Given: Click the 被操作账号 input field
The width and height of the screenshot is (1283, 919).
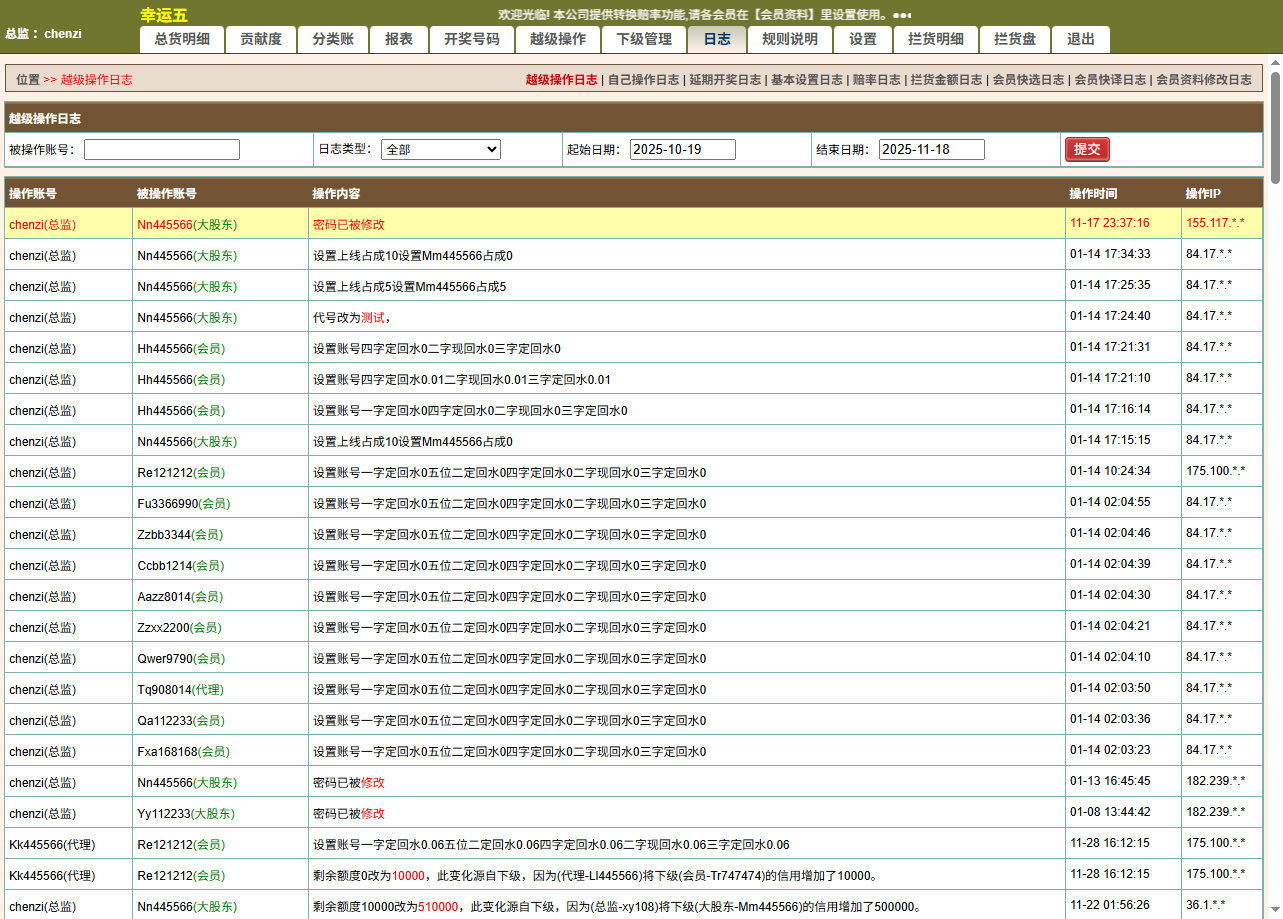Looking at the screenshot, I should 160,149.
